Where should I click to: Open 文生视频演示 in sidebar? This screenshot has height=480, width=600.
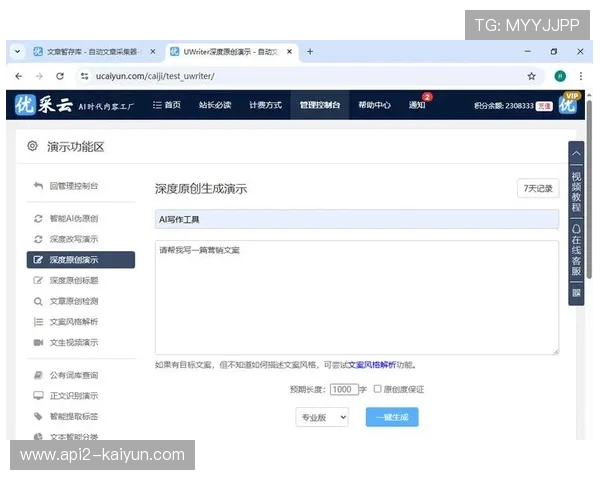(x=73, y=342)
